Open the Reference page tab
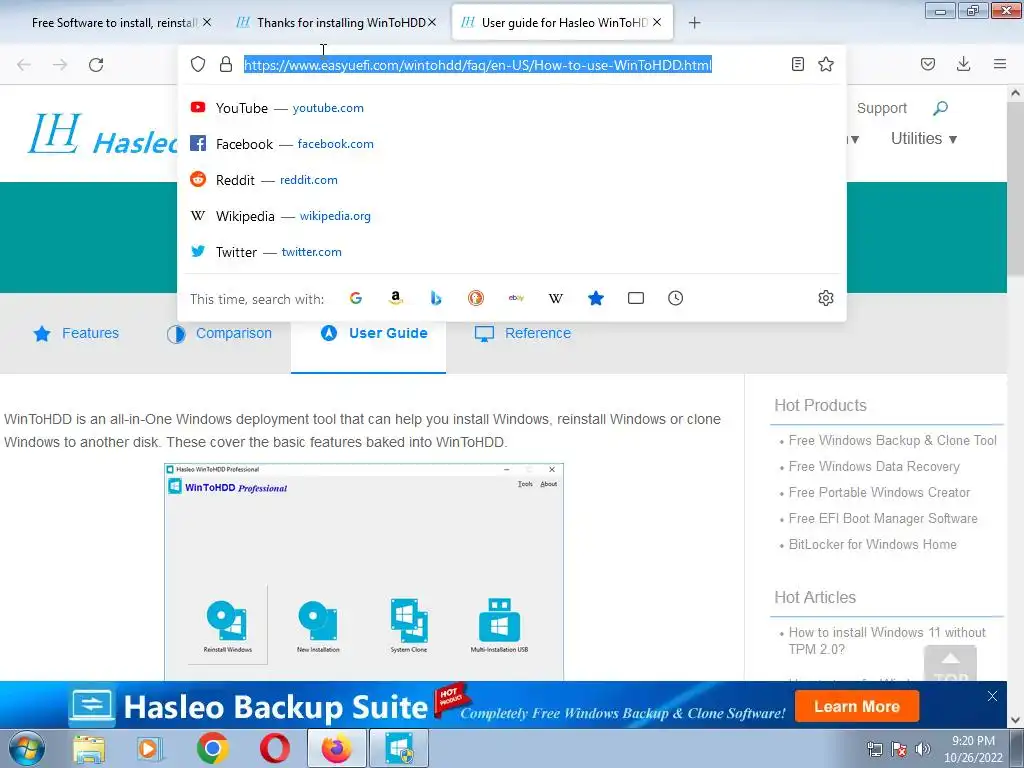The width and height of the screenshot is (1024, 768). point(522,333)
